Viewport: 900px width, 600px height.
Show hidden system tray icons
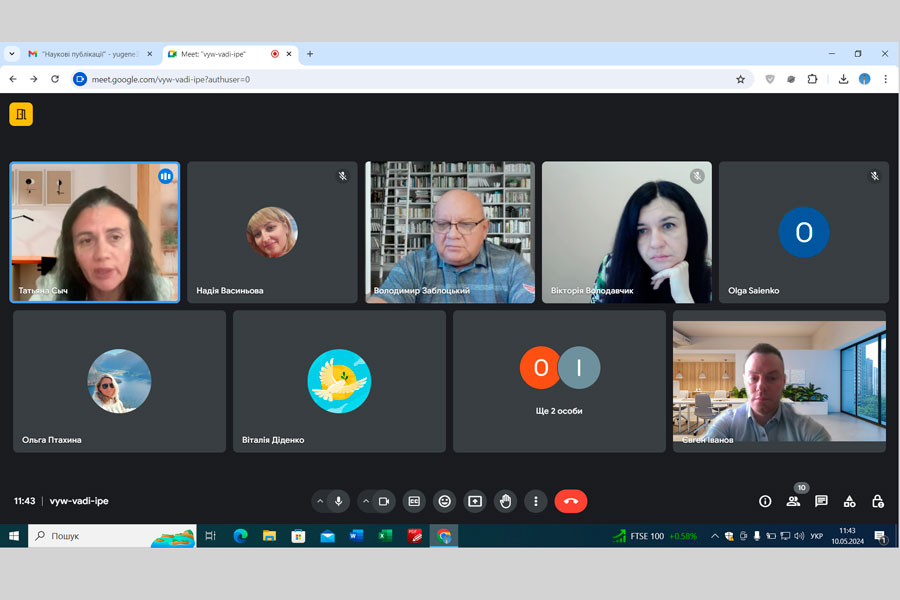[715, 536]
